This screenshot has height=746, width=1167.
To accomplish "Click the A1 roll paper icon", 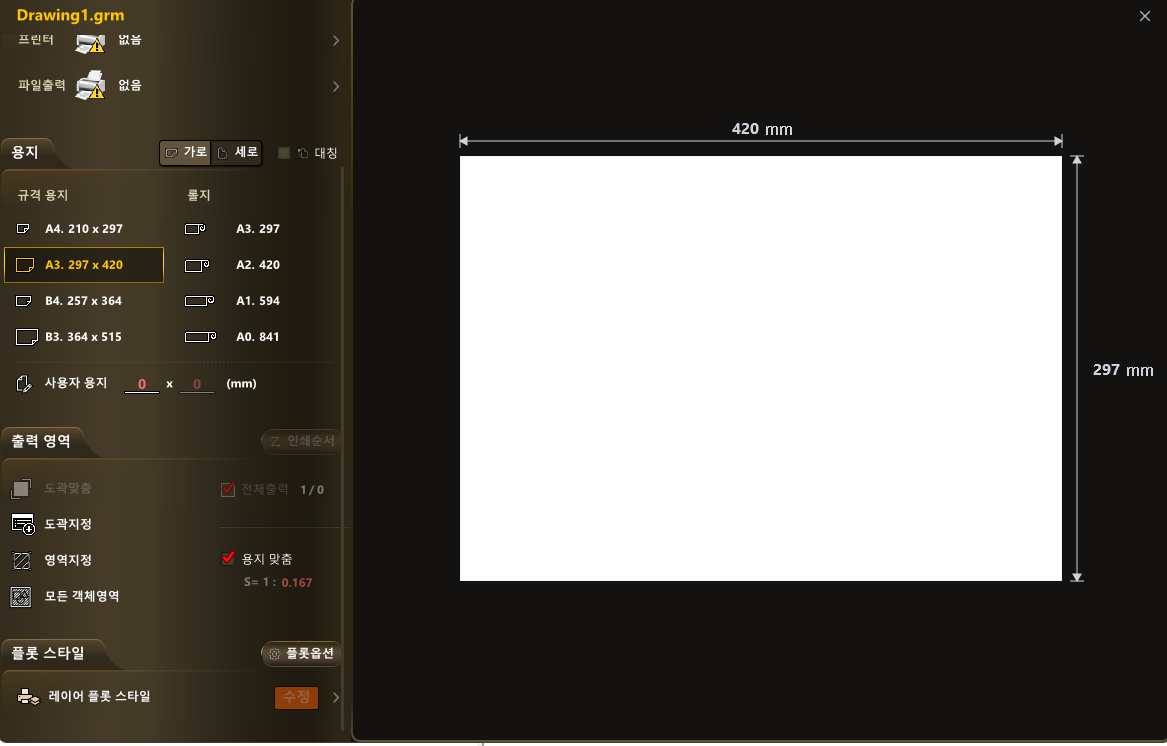I will tap(199, 301).
